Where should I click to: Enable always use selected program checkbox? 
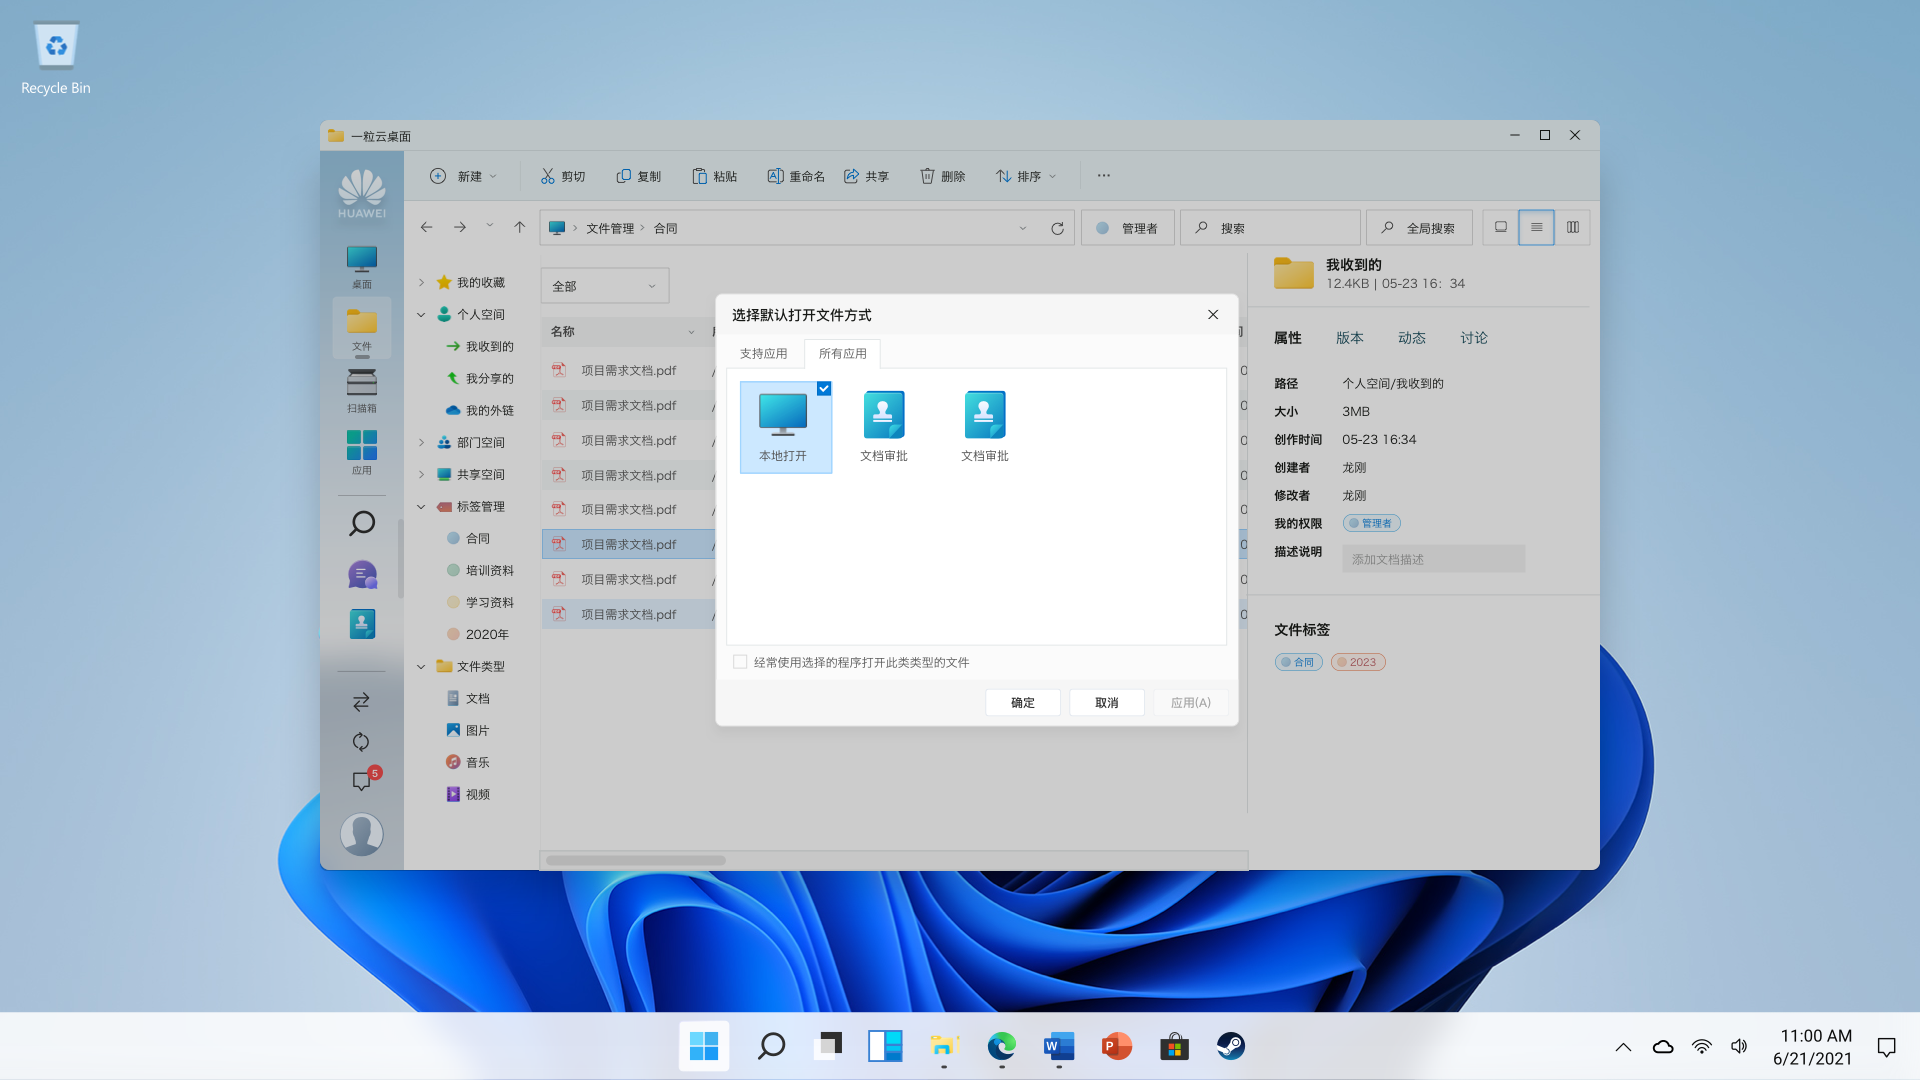pos(740,662)
